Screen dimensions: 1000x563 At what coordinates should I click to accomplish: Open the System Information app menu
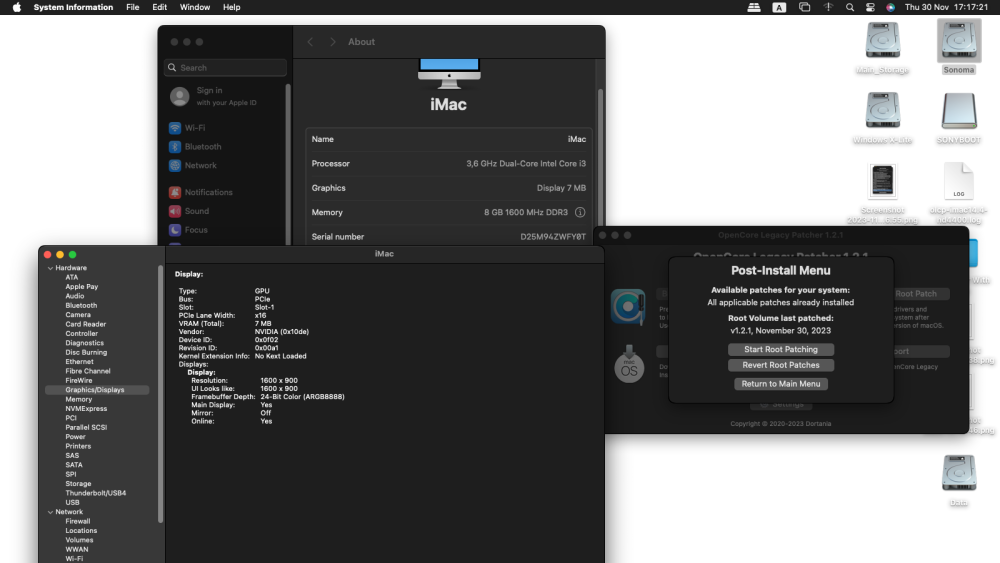pos(73,7)
